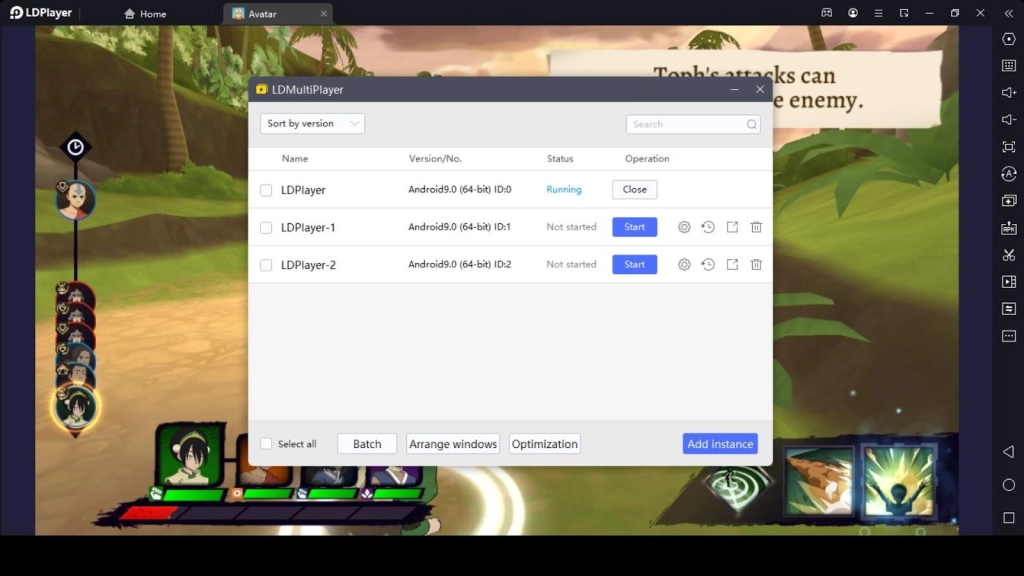Create desktop shortcut icon for LDPlayer-2

(732, 265)
